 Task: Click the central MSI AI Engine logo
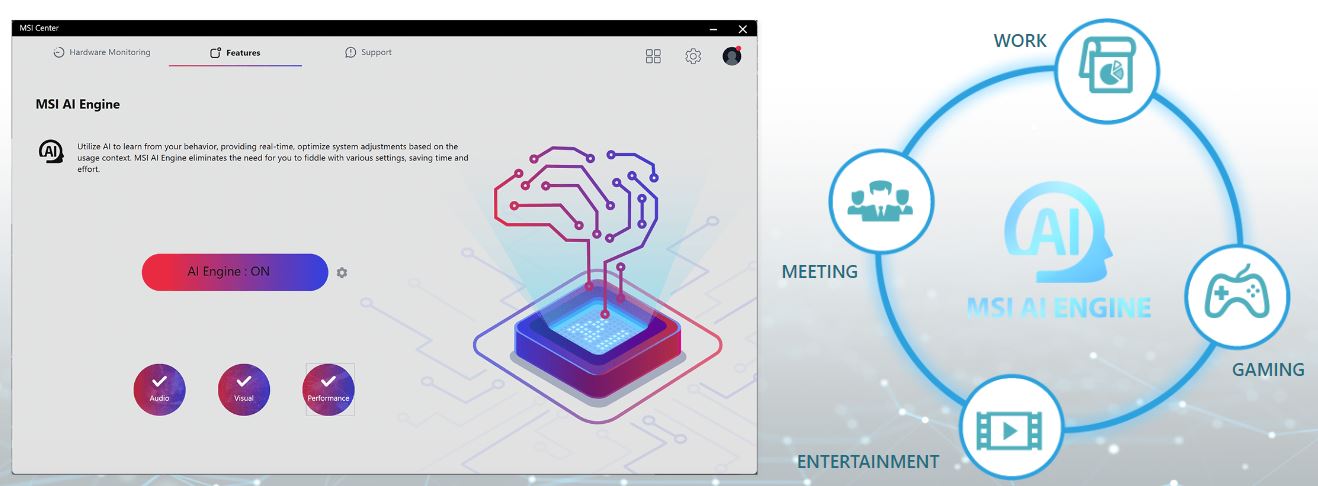[1058, 250]
